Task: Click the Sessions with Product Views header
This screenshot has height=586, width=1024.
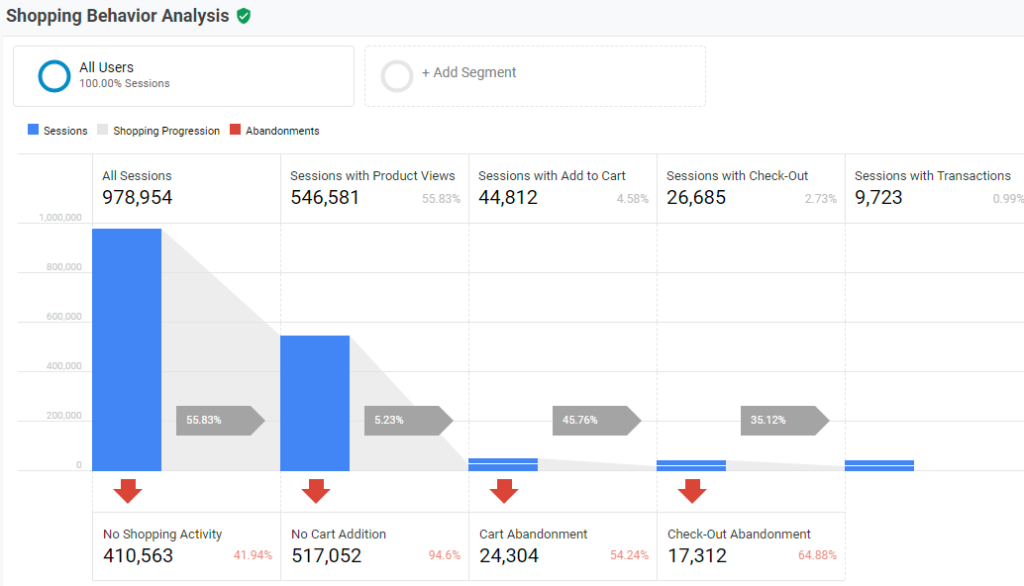Action: pos(372,176)
